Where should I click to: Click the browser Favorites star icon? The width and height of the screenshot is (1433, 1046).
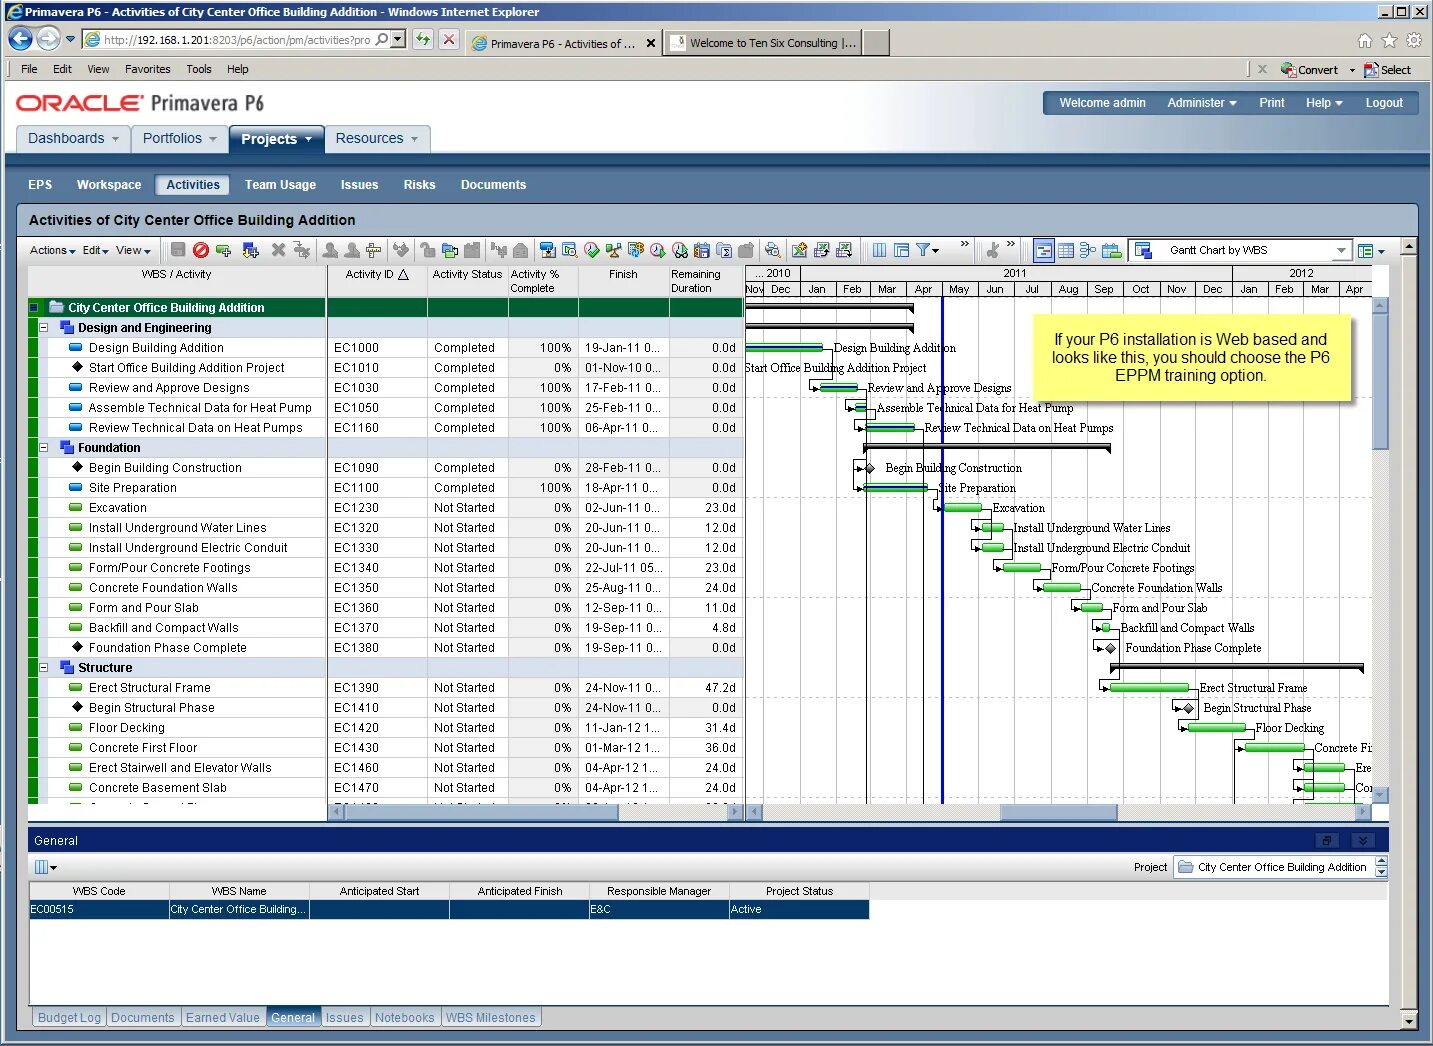[x=1389, y=41]
